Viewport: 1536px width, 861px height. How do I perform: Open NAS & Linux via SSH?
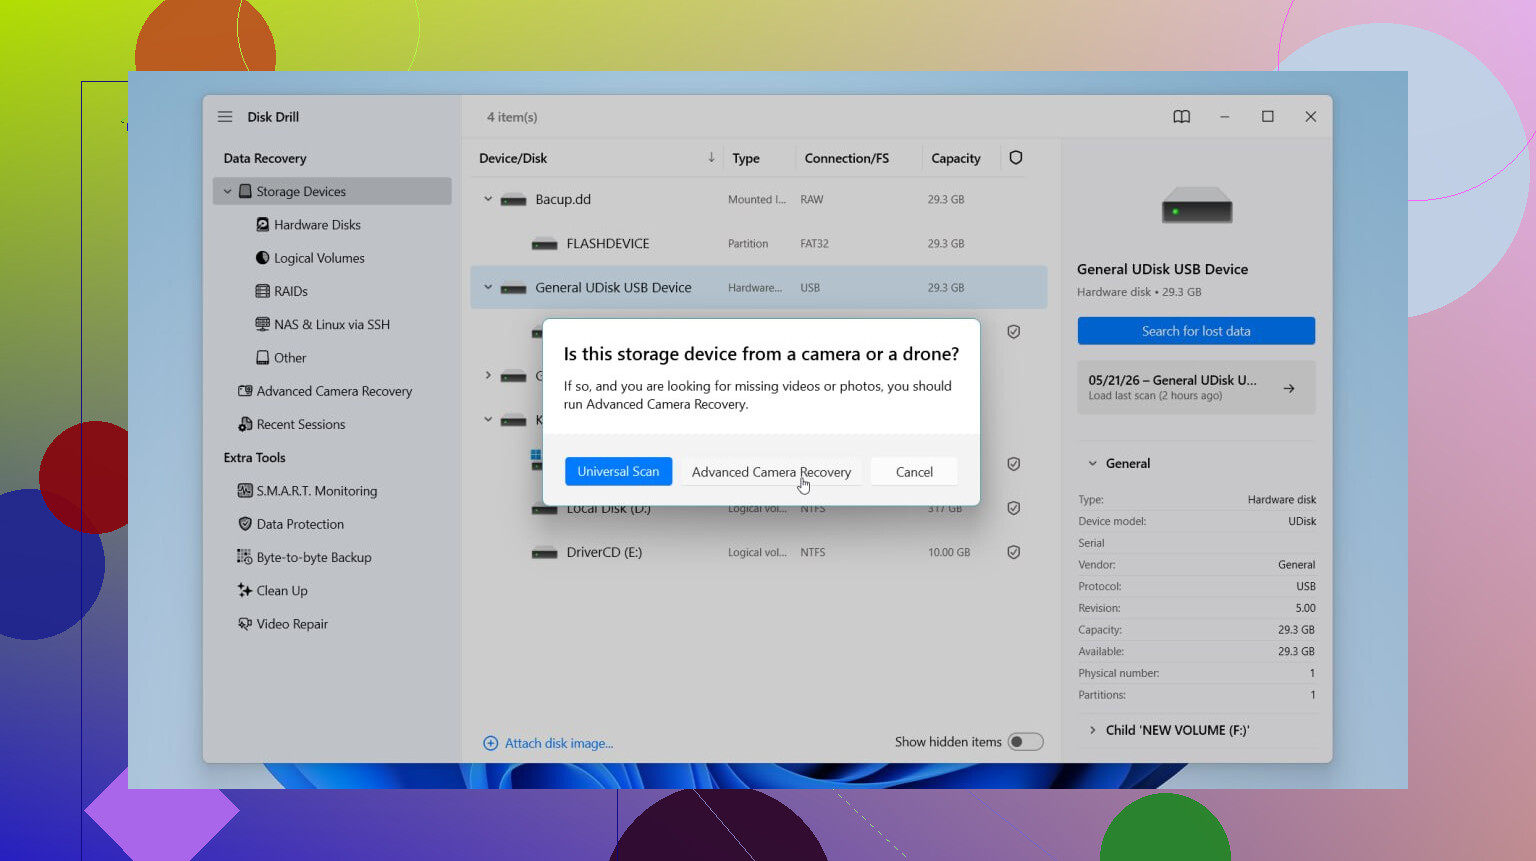click(x=332, y=324)
